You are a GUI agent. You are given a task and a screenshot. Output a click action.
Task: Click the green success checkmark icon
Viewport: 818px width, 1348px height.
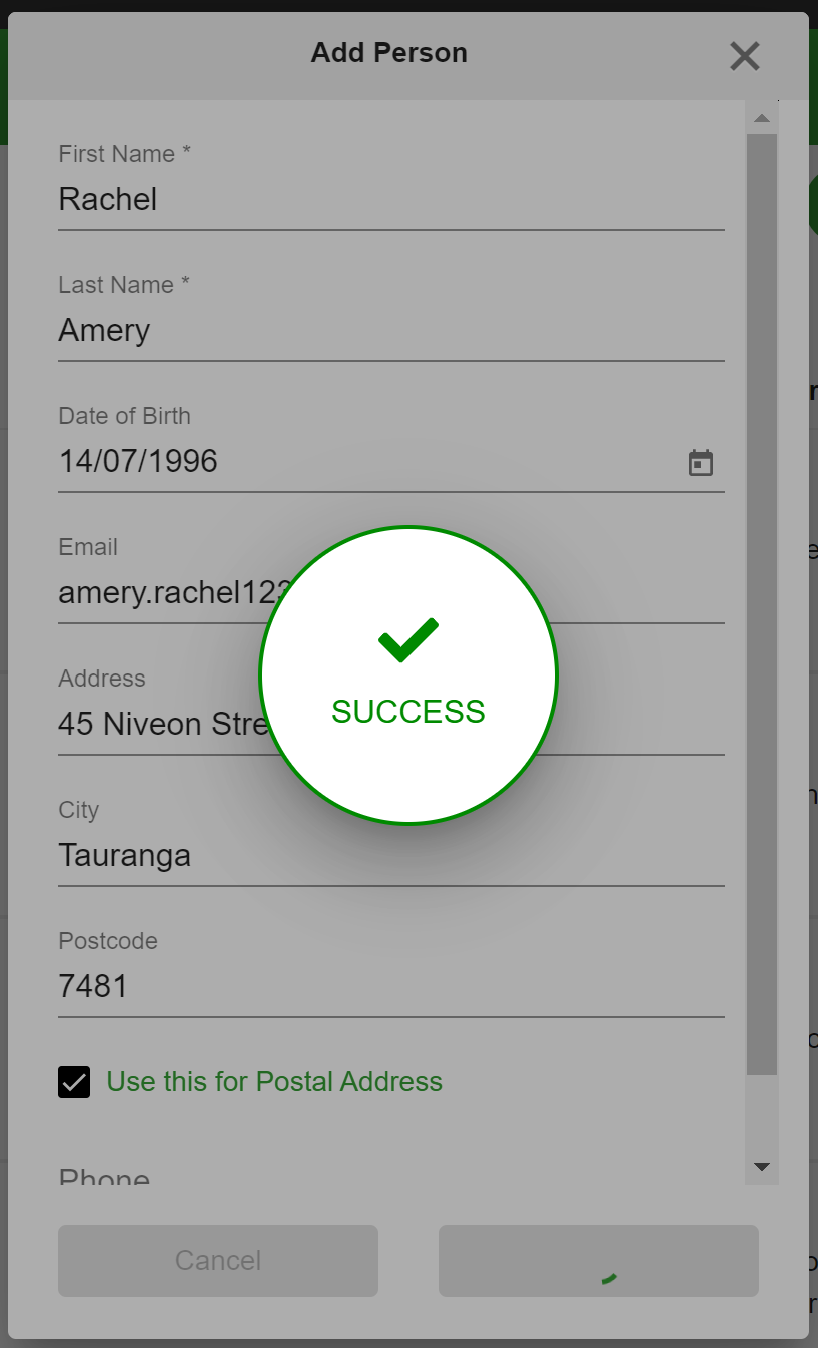408,640
